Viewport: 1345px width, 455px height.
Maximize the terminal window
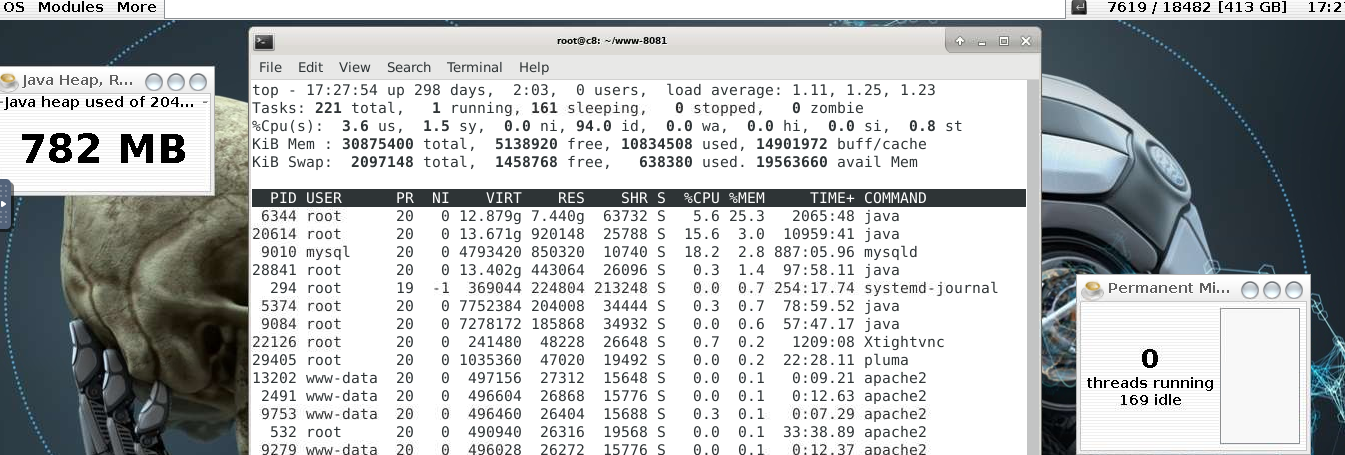(1004, 41)
